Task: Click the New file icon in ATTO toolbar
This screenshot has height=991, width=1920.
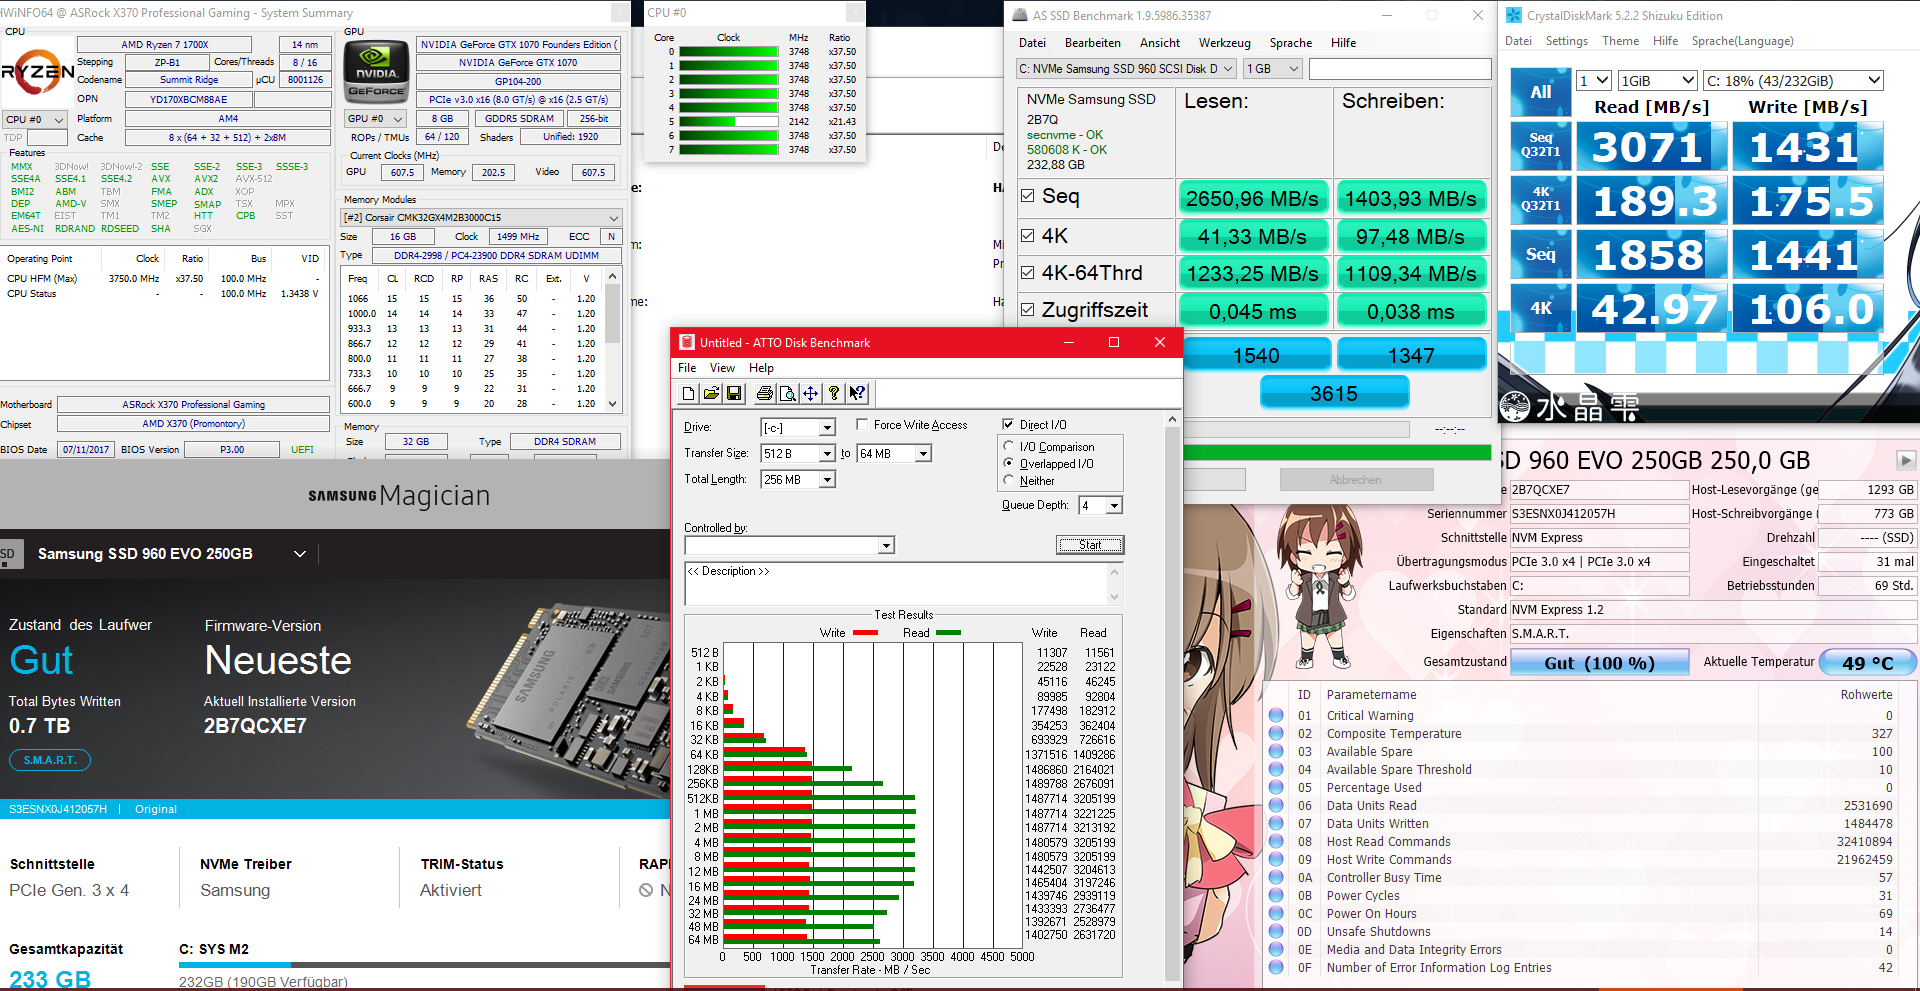Action: click(x=688, y=394)
